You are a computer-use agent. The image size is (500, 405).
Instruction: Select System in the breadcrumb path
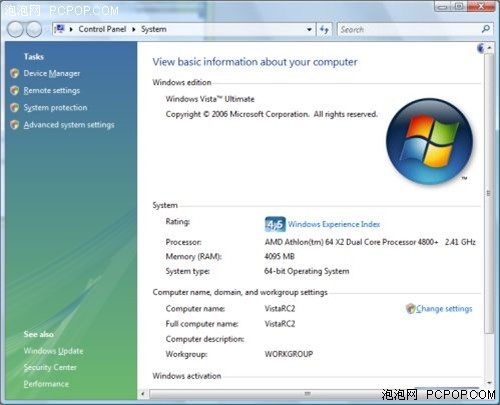[153, 29]
